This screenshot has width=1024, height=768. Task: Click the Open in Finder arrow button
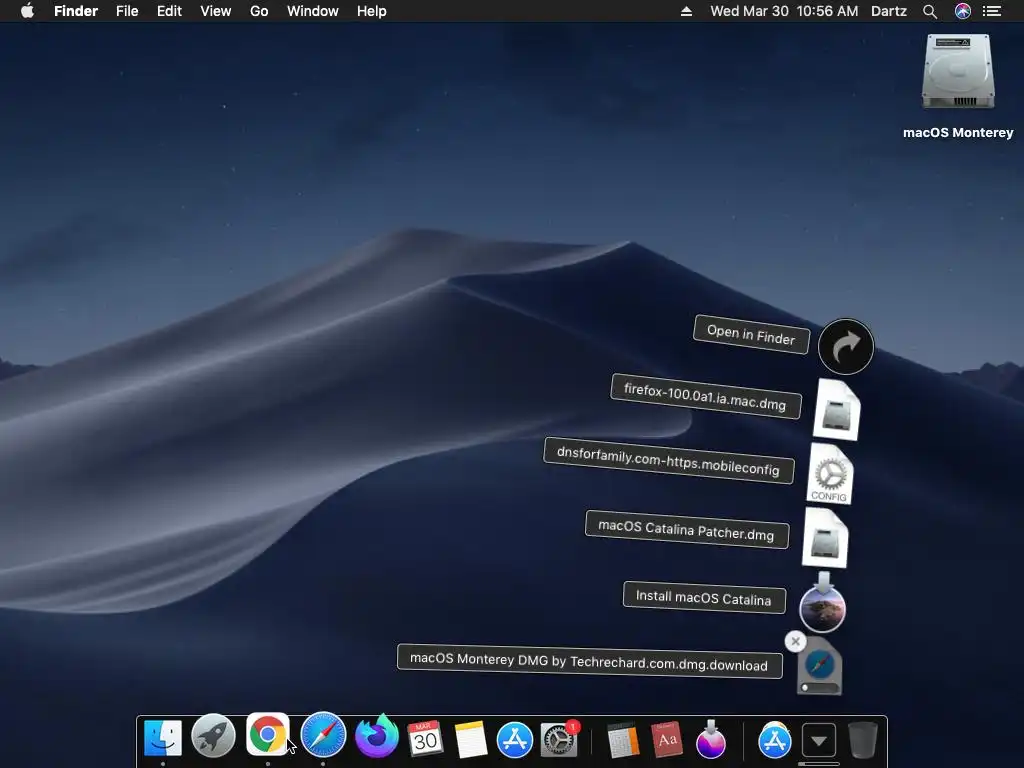click(x=846, y=347)
